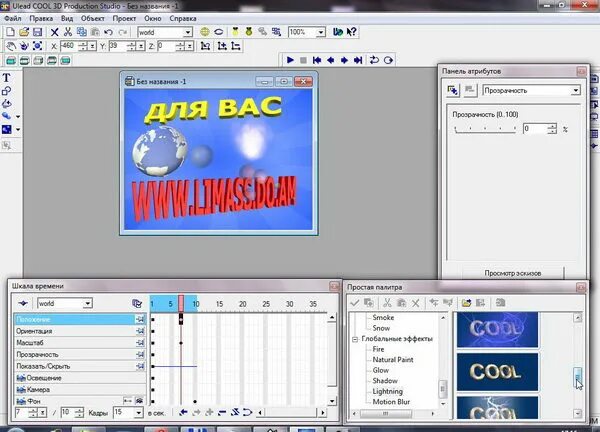
Task: Click the current frame marker on timeline ruler
Action: tap(181, 304)
